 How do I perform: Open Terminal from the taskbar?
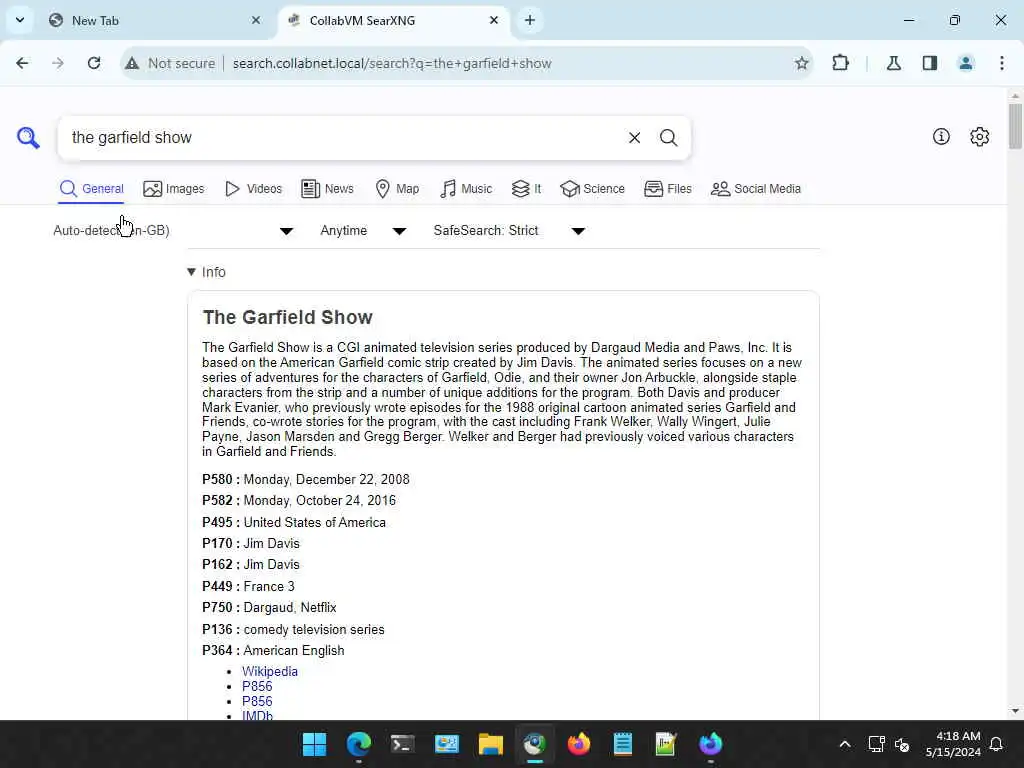[402, 744]
